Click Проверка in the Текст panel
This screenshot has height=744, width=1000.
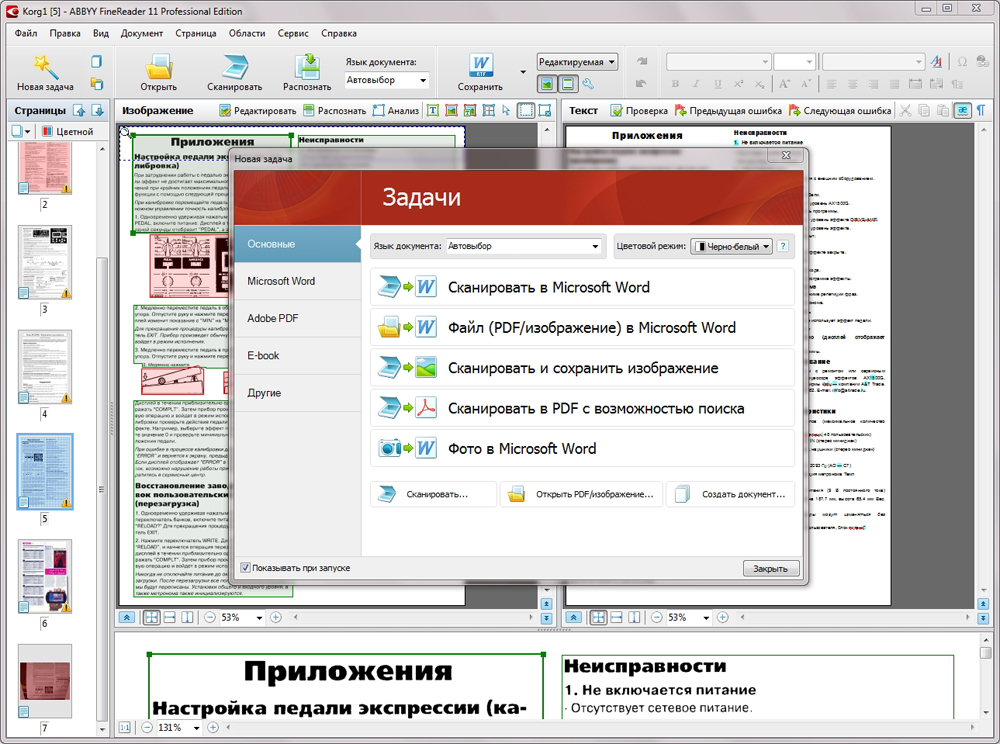click(x=639, y=111)
